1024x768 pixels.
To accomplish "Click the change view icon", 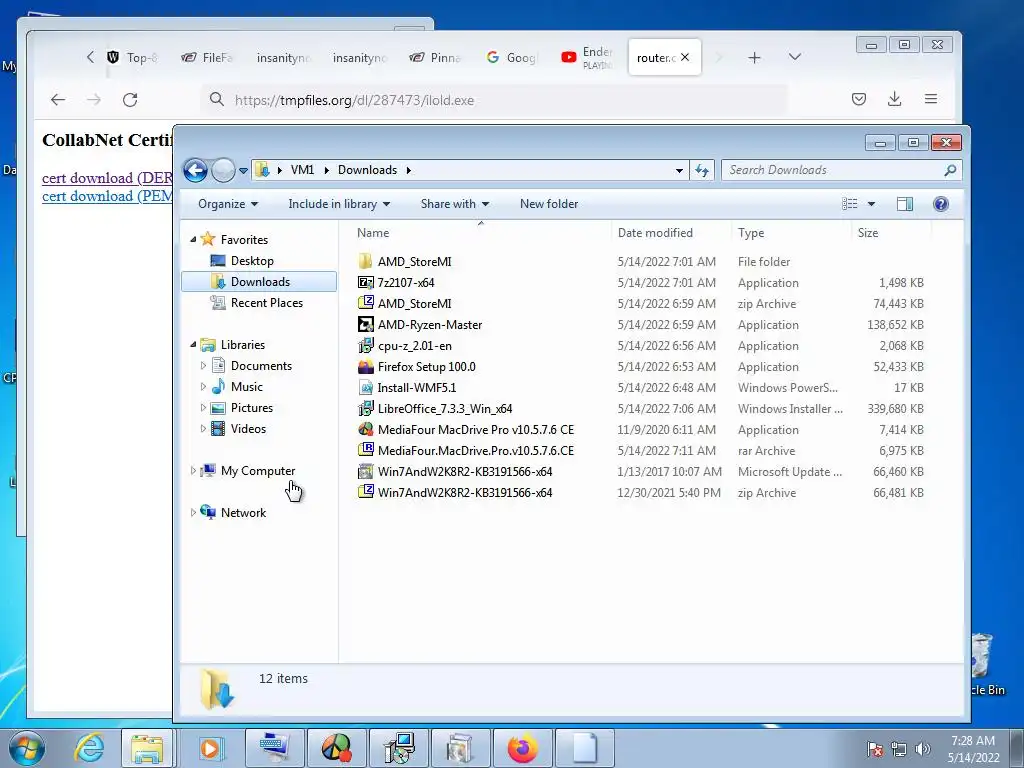I will (850, 204).
